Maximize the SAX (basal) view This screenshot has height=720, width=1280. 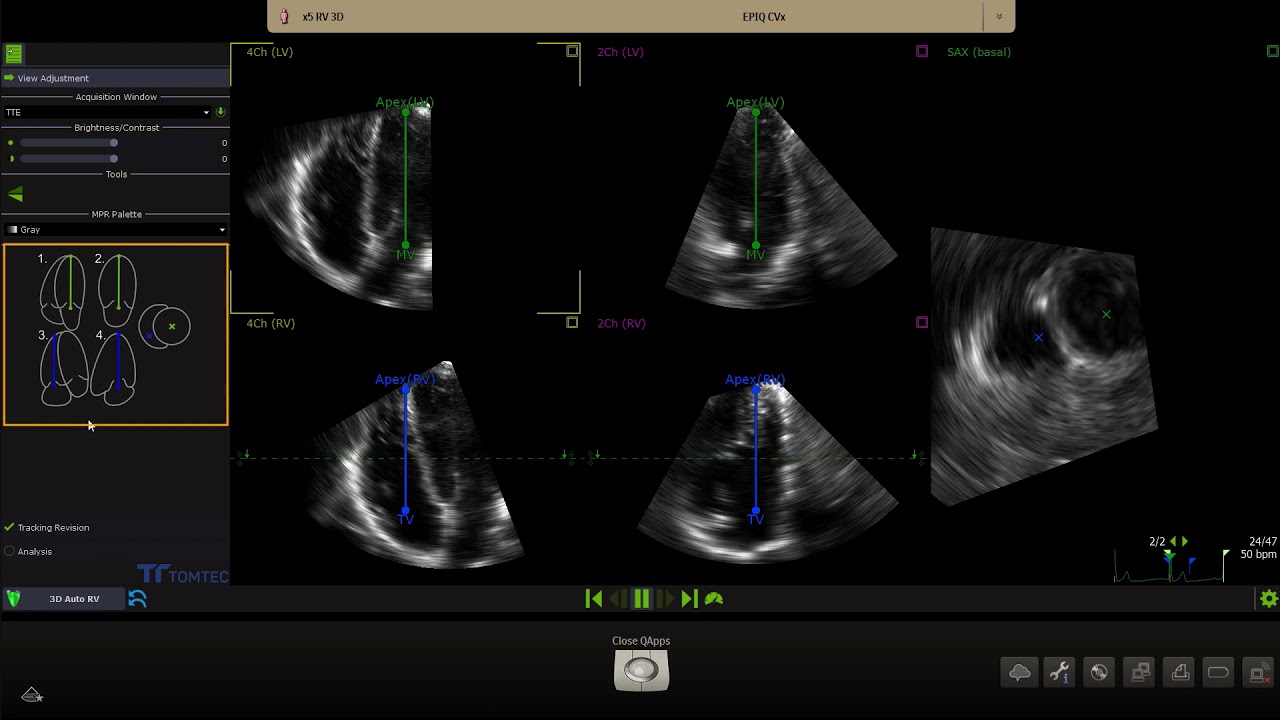[x=1273, y=51]
